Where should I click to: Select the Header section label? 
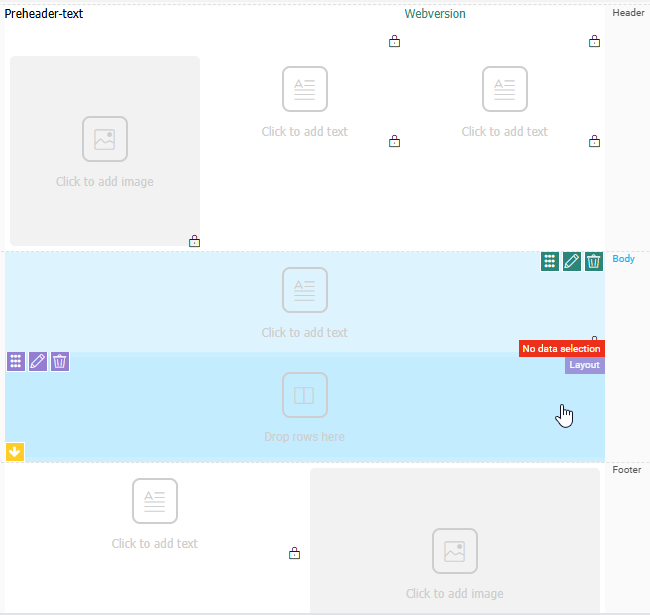coord(628,13)
